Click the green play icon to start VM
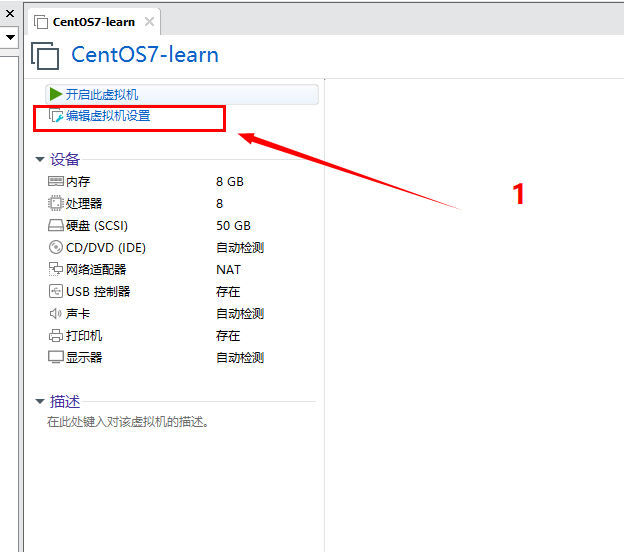The width and height of the screenshot is (624, 552). [56, 94]
